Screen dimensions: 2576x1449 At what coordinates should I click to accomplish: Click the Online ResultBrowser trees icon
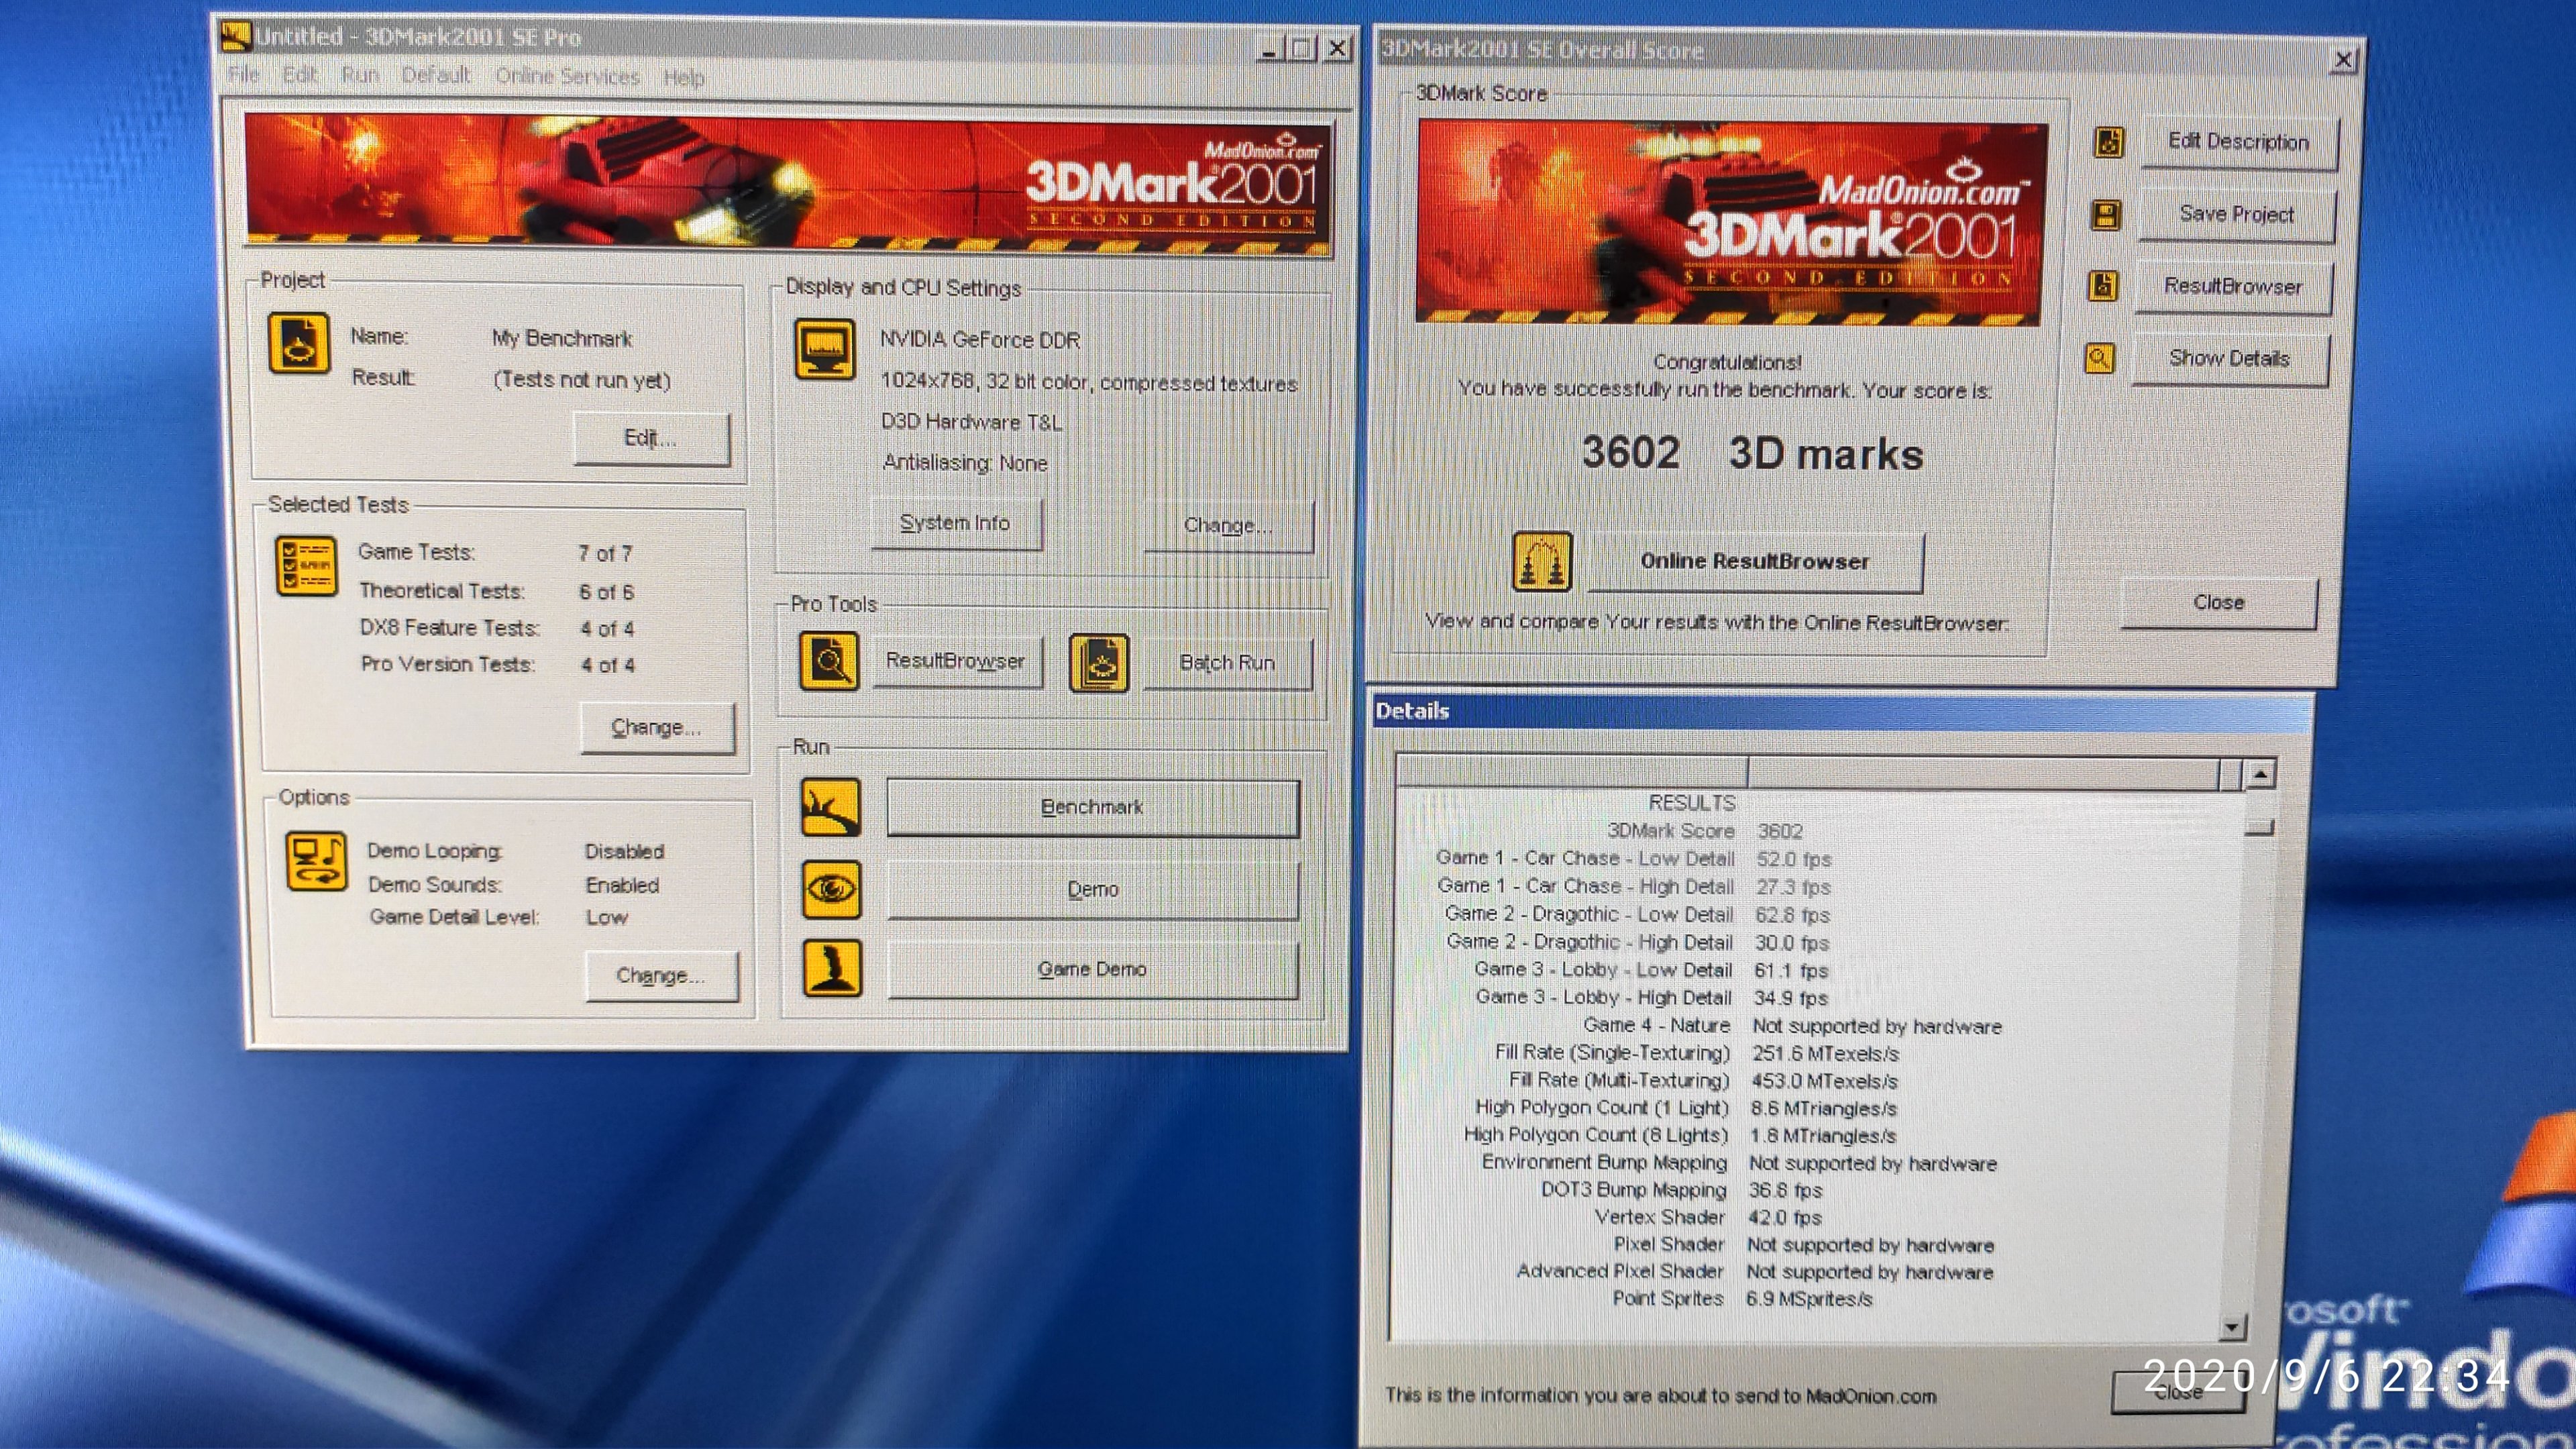click(1542, 562)
